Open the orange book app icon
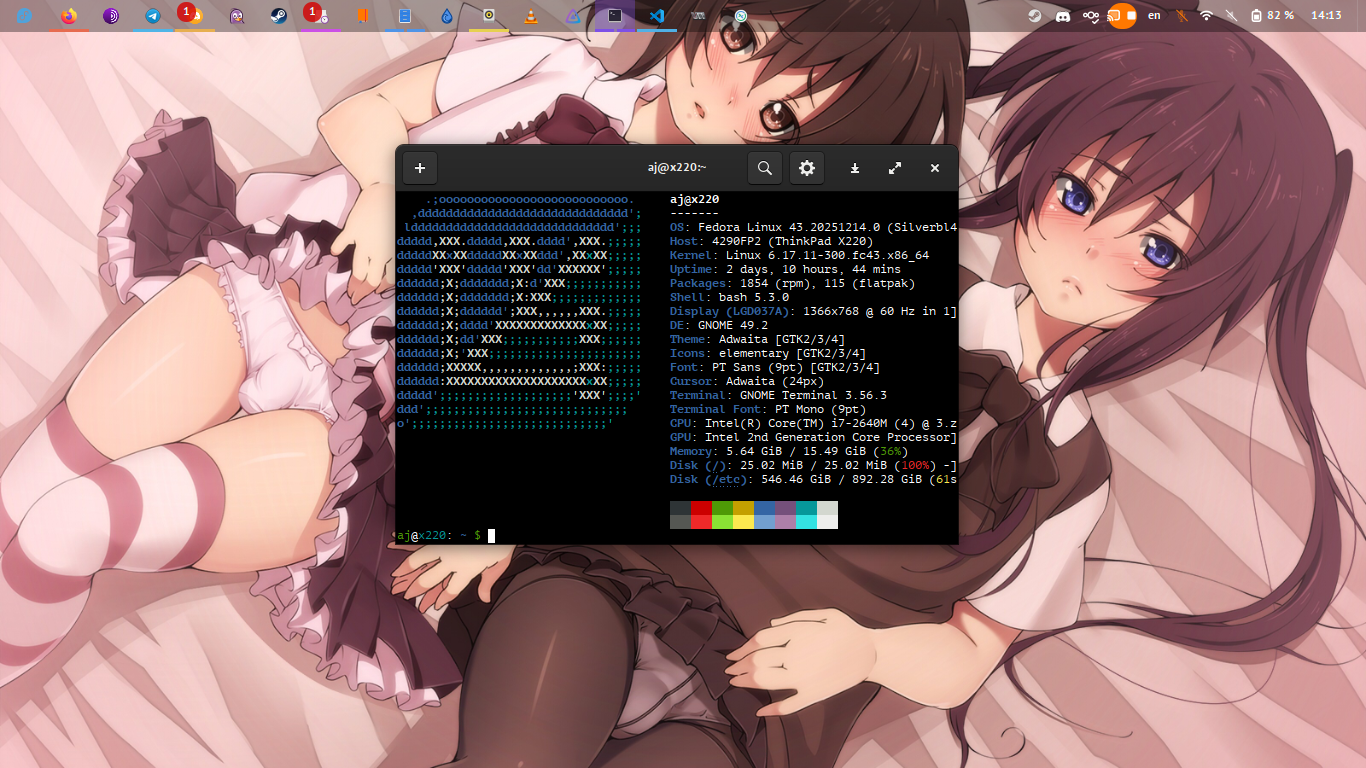The image size is (1366, 768). click(x=362, y=16)
